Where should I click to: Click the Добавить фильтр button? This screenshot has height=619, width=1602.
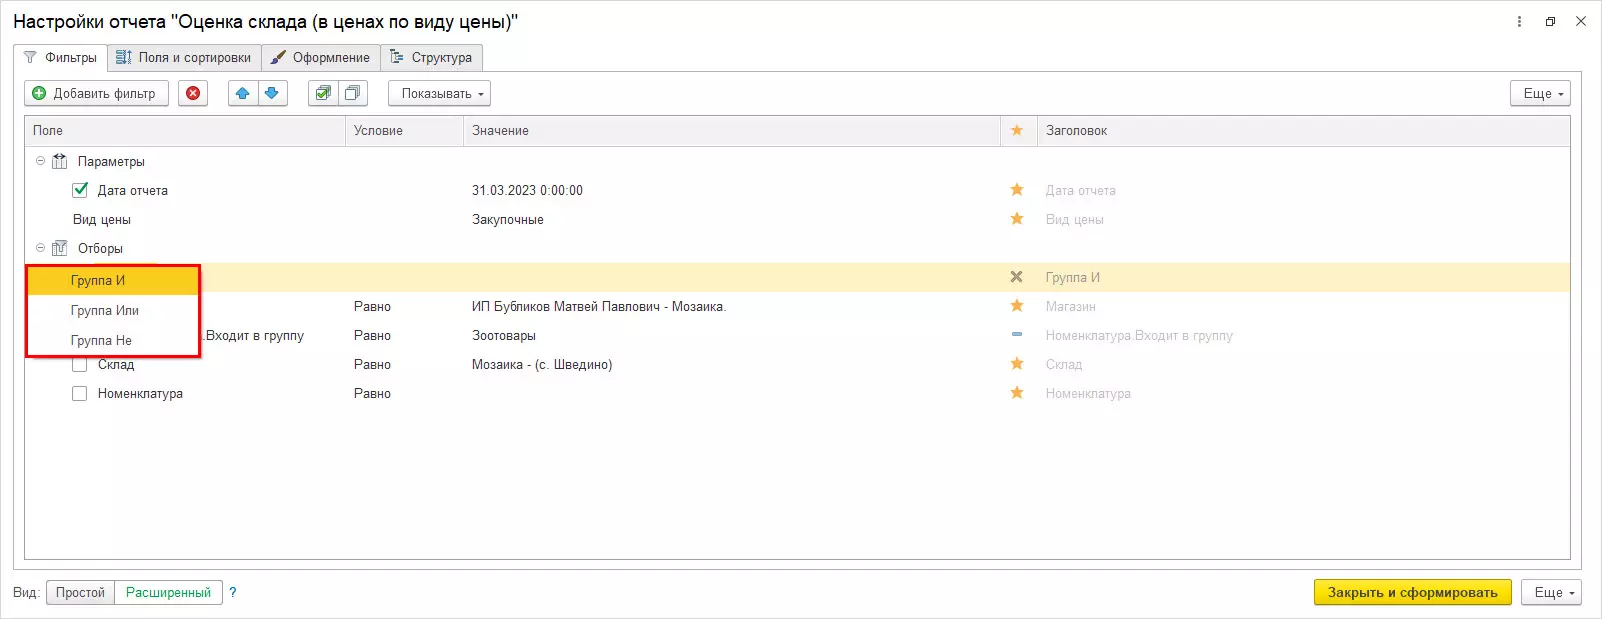click(96, 93)
